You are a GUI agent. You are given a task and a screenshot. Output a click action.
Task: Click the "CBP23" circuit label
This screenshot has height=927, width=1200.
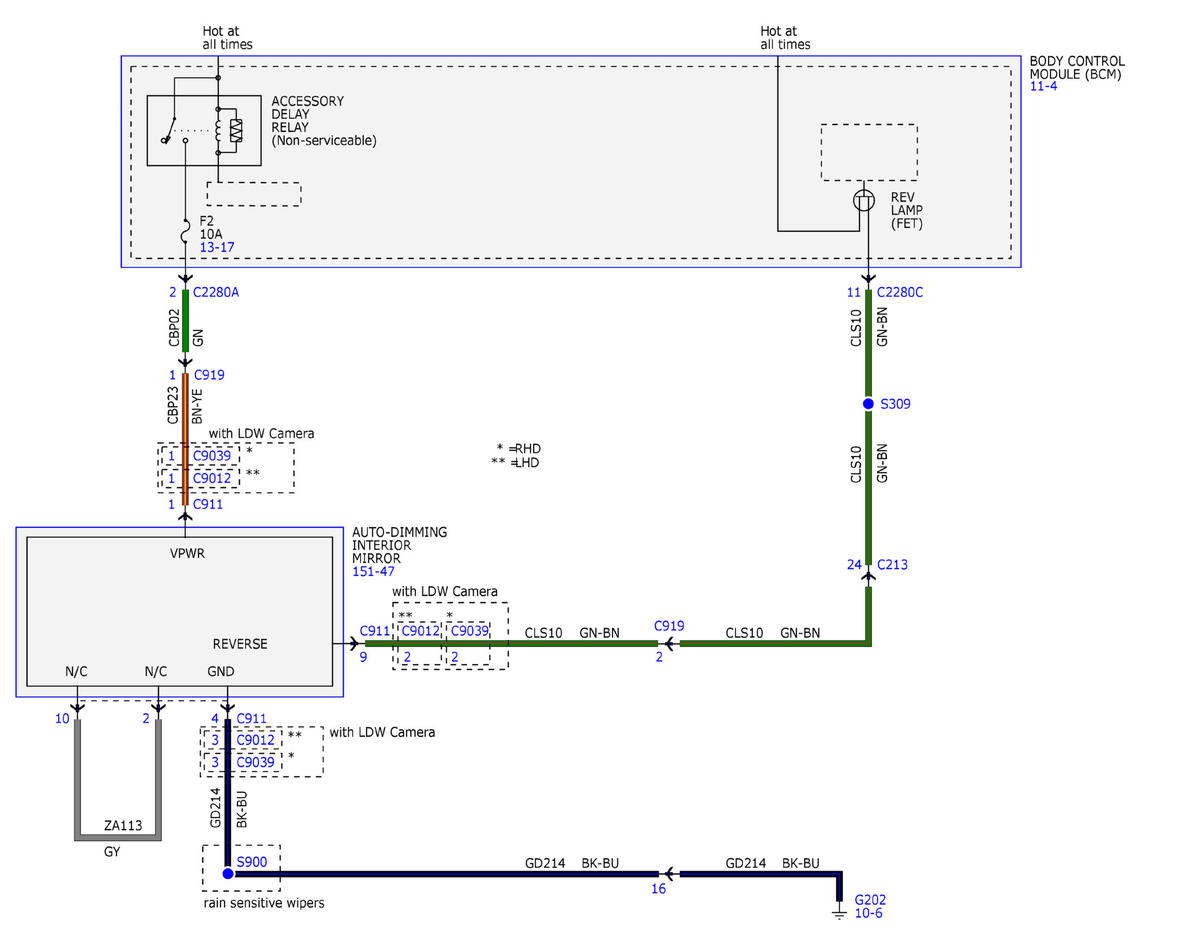[x=174, y=406]
